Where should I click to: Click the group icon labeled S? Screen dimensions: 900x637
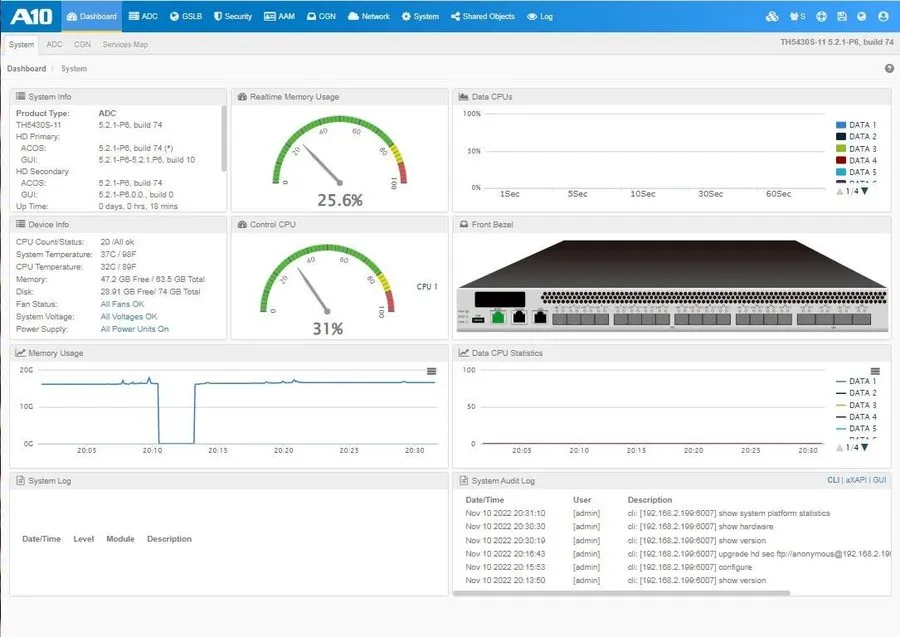coord(797,17)
